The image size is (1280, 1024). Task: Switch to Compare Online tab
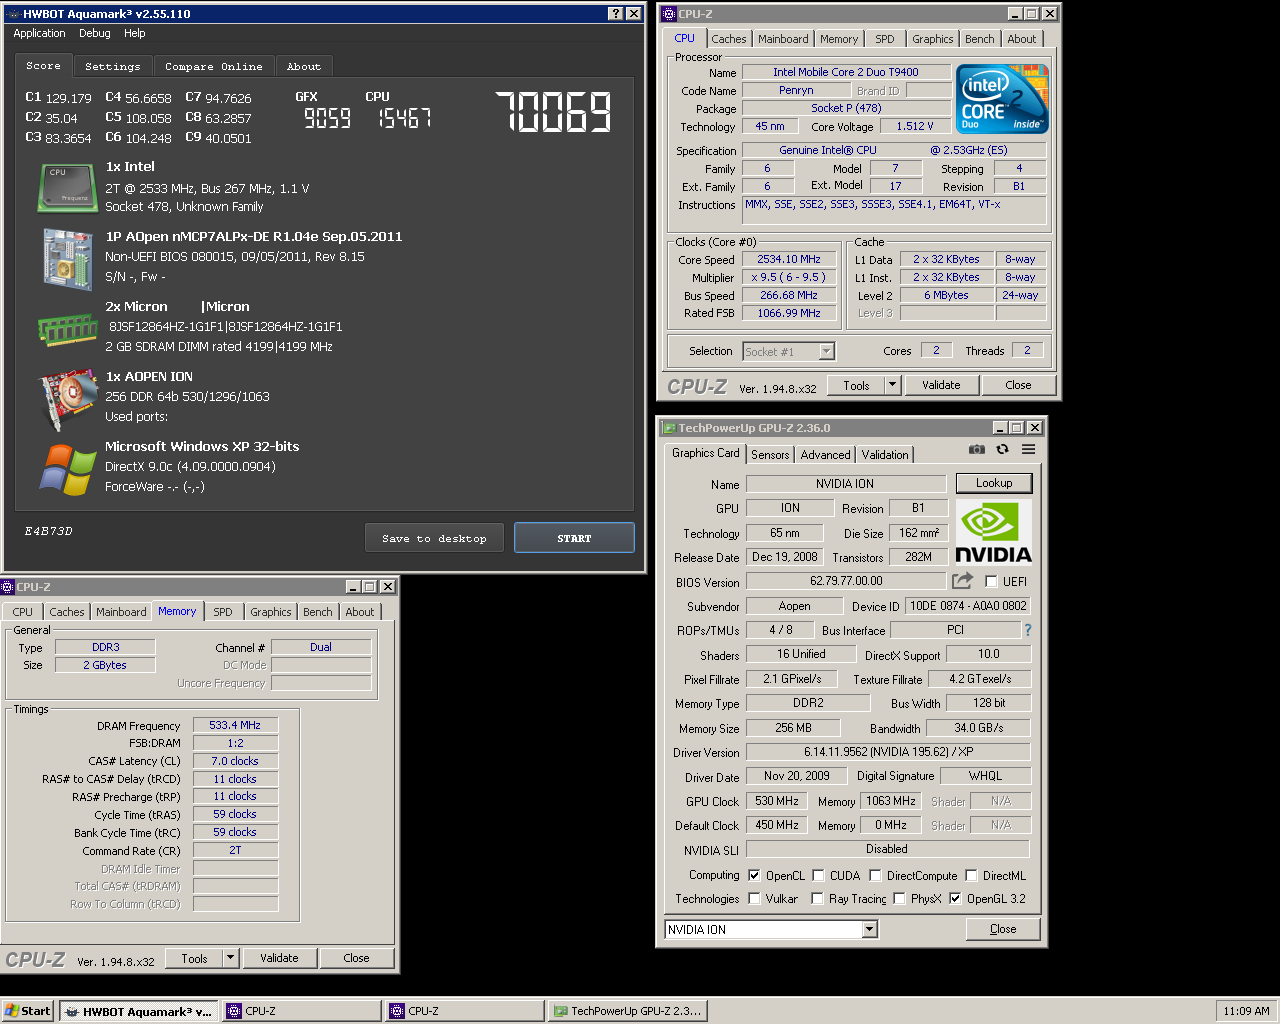pos(214,66)
